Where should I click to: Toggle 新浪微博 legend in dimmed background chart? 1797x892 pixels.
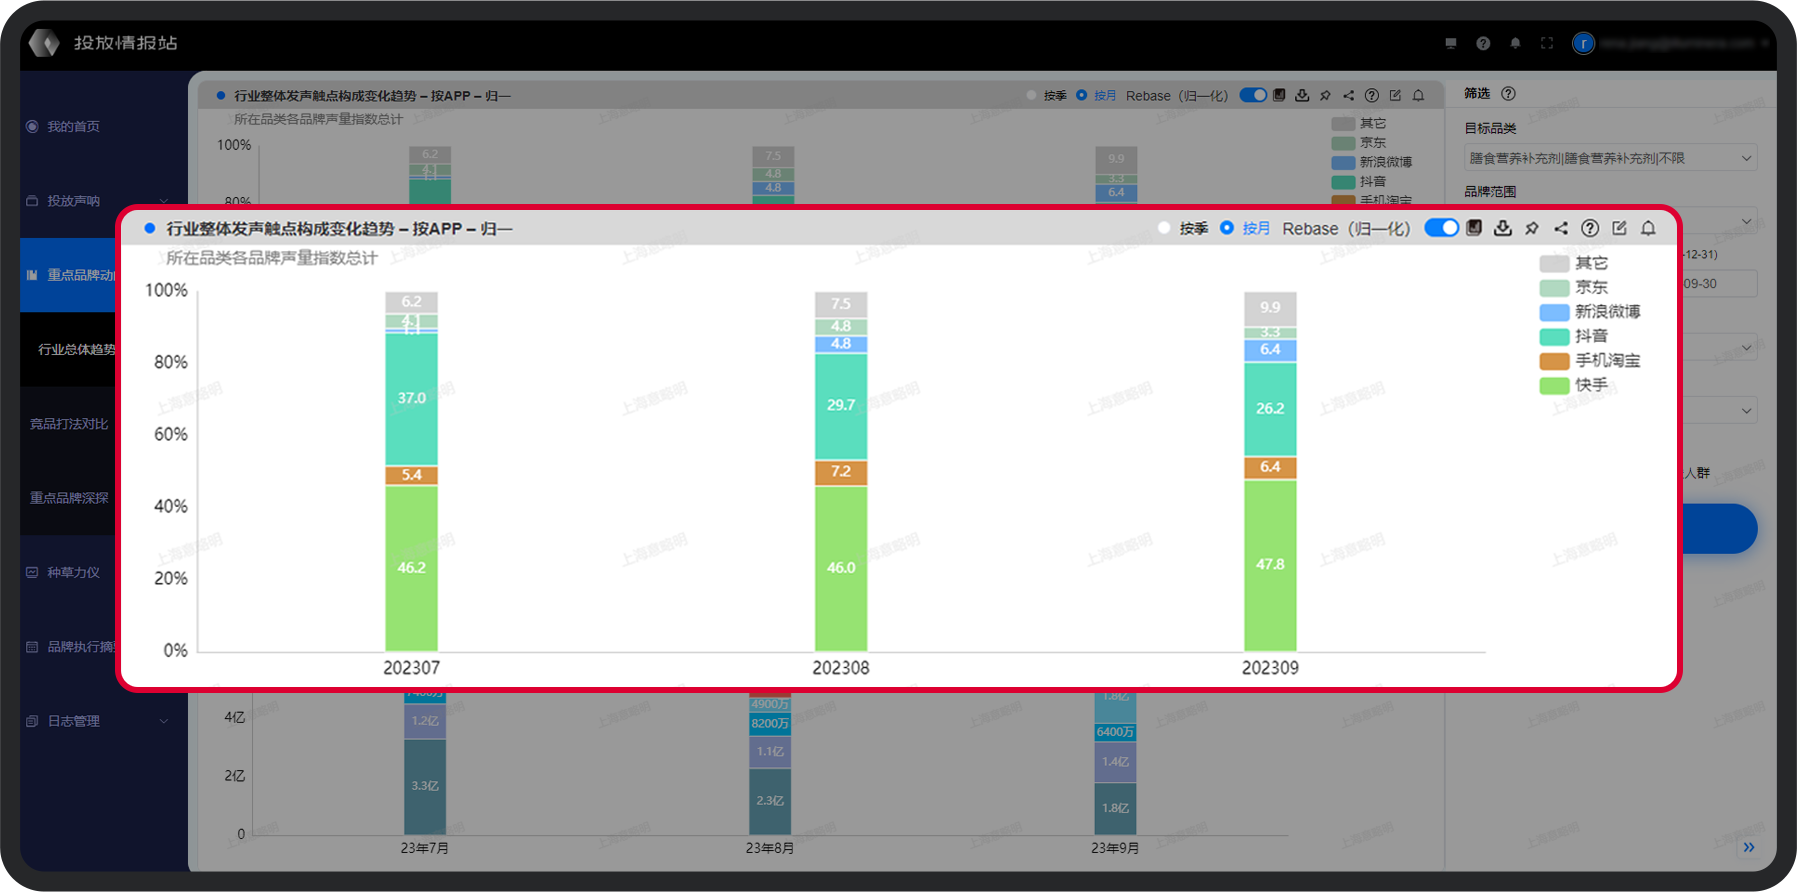click(x=1372, y=162)
